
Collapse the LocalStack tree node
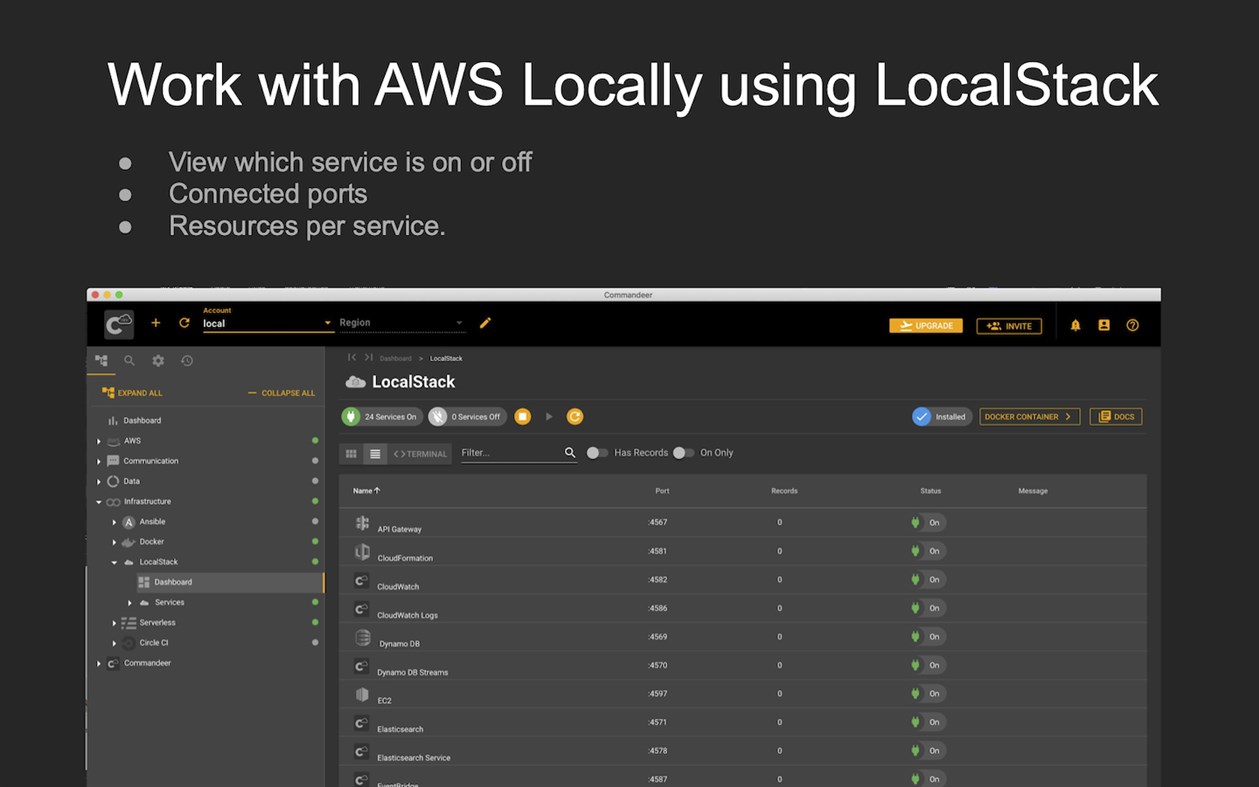point(114,562)
